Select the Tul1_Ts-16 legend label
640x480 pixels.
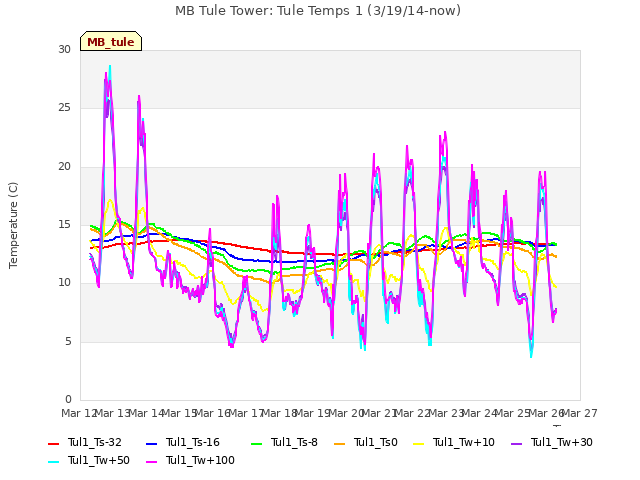193,442
